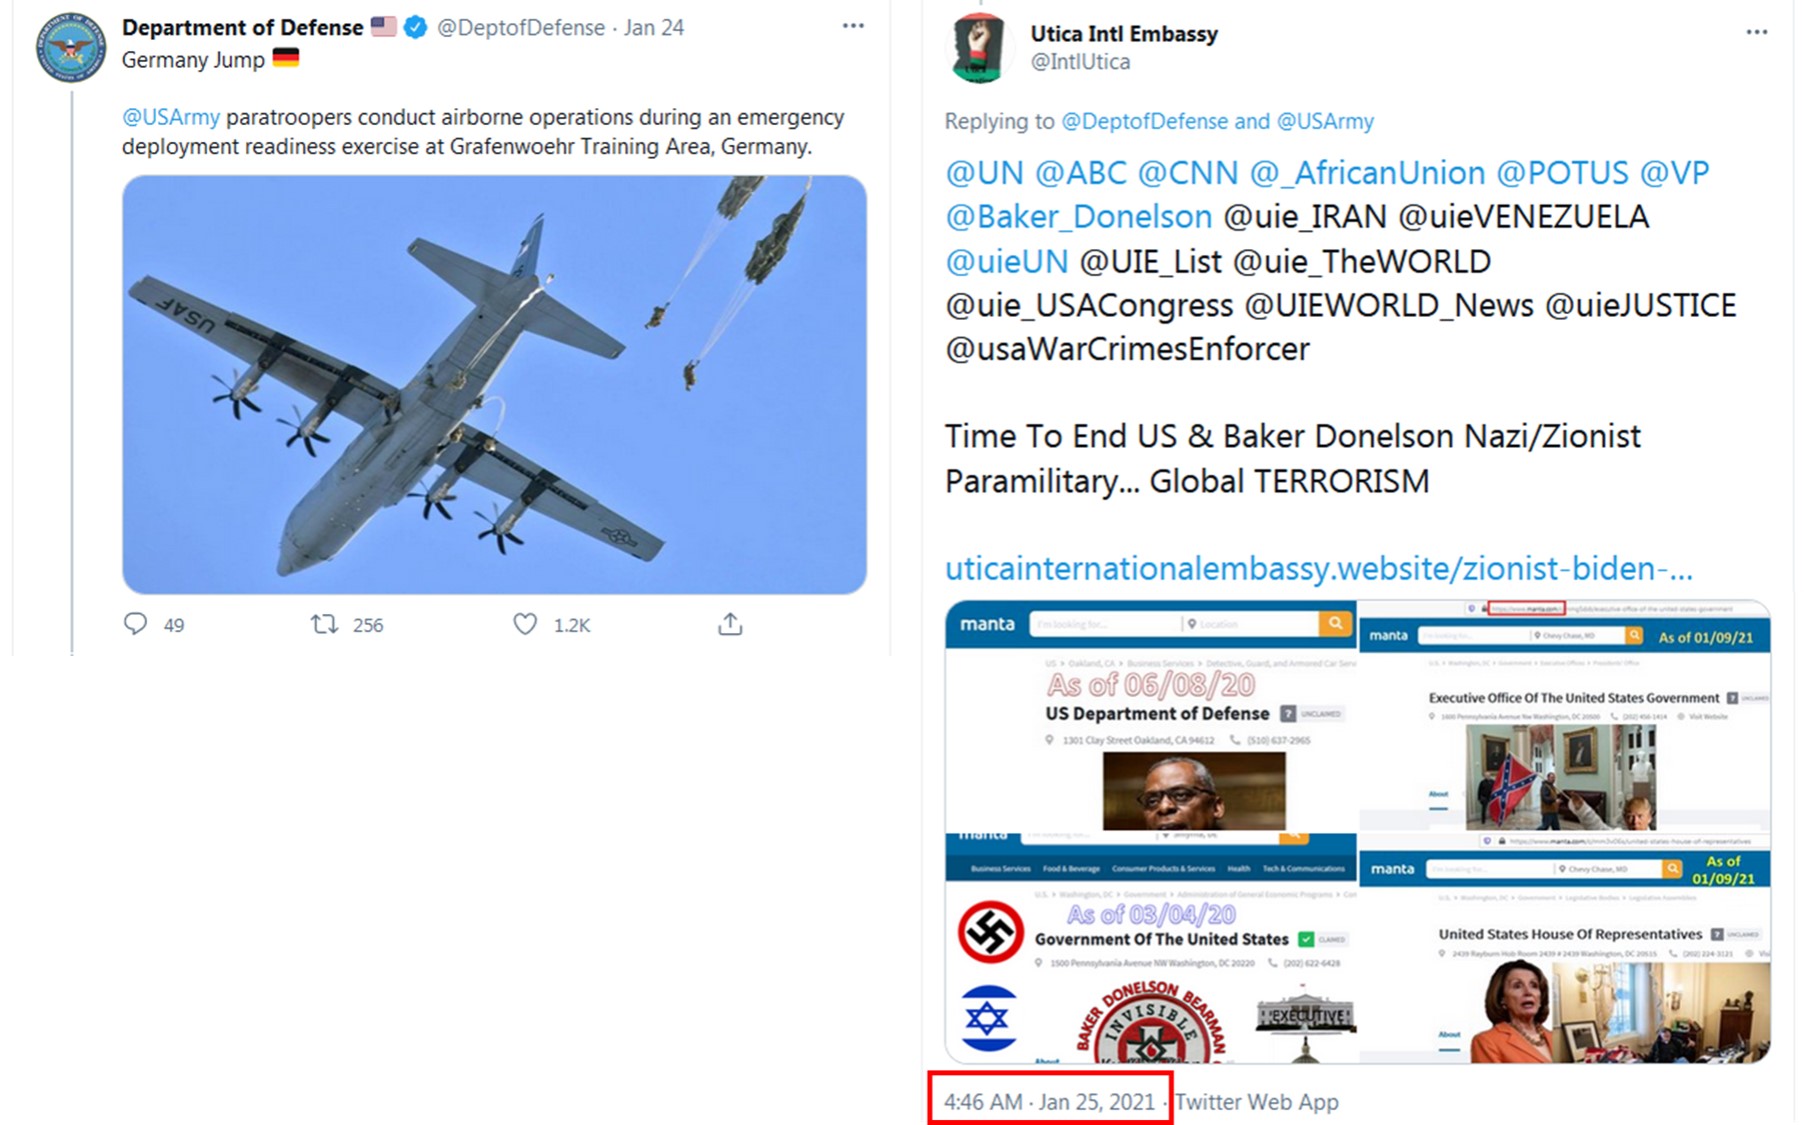Open the @POTUS mention
Screen dimensions: 1804x1125
(x=1562, y=172)
